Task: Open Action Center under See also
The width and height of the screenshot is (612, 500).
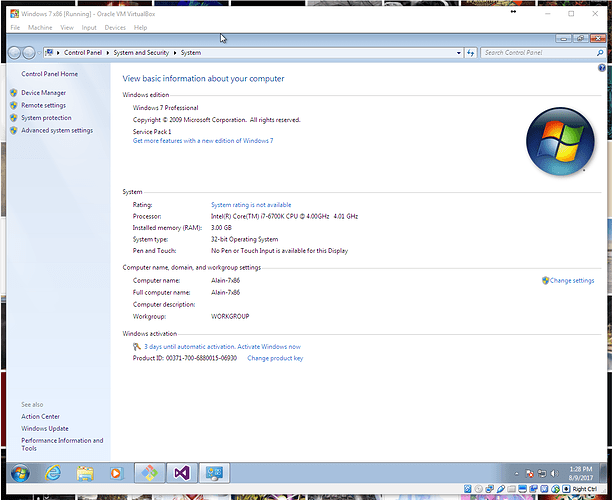Action: click(x=40, y=416)
